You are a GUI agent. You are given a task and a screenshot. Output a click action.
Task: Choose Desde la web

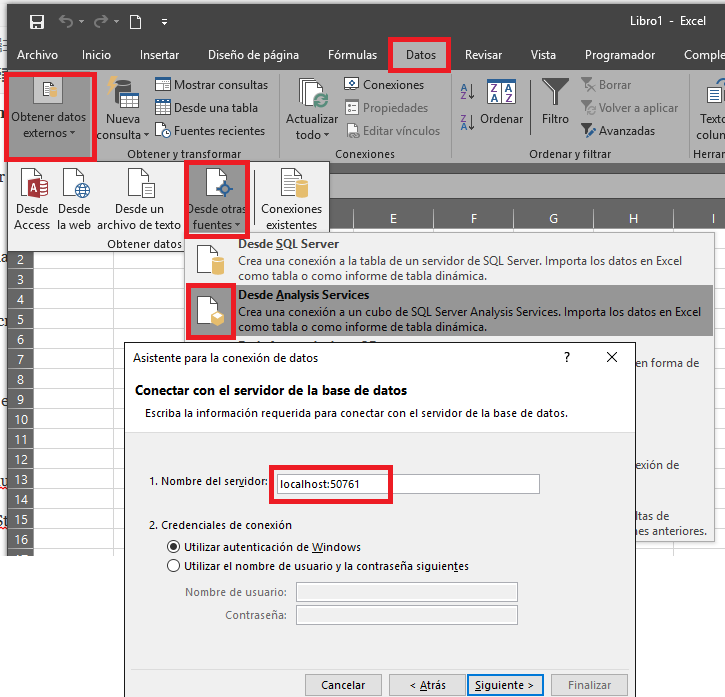click(x=74, y=199)
